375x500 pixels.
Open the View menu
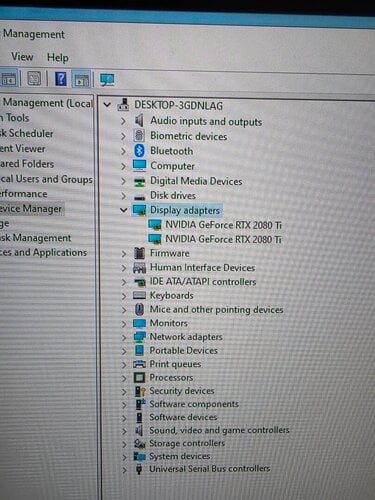pyautogui.click(x=22, y=57)
